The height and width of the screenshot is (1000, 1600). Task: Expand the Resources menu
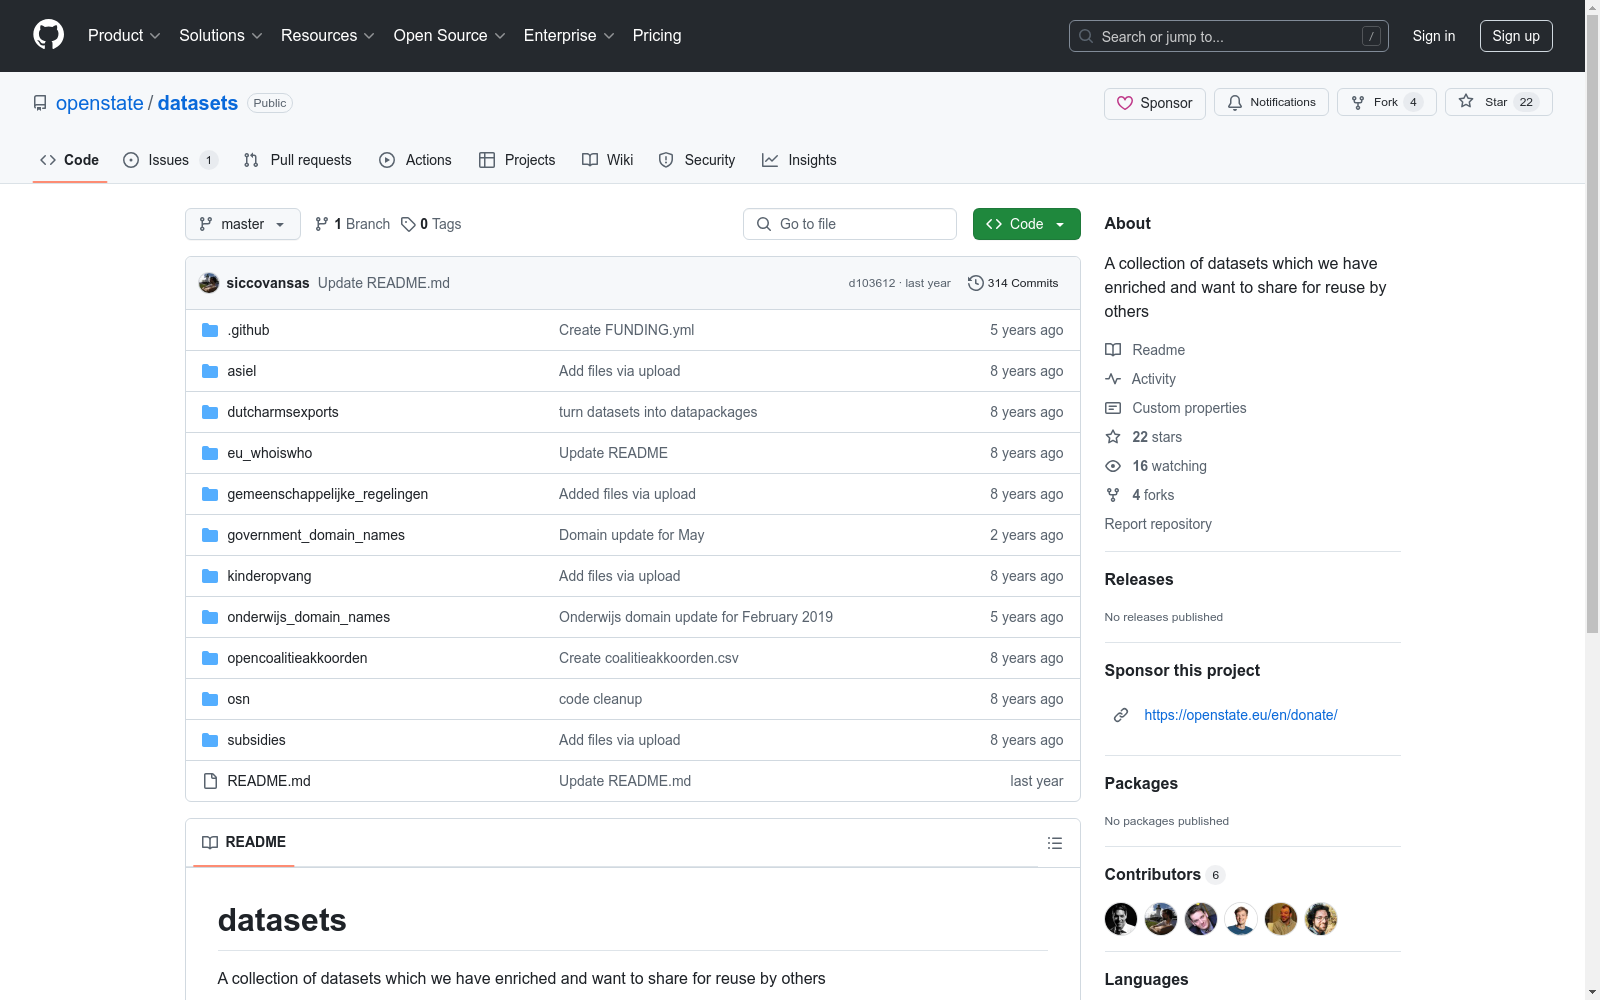pyautogui.click(x=328, y=36)
